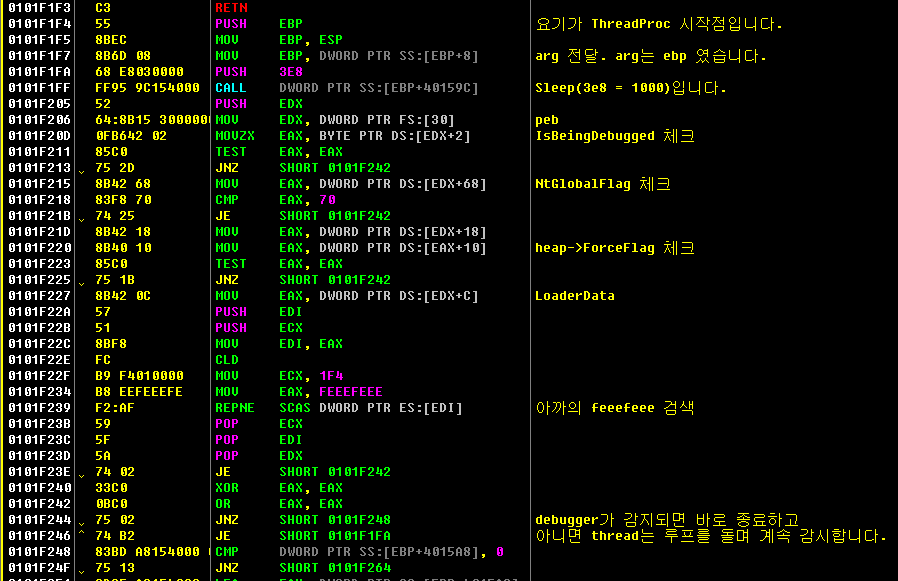Click the JE SHORT 0101F1FA loop jump
This screenshot has width=898, height=581.
[303, 536]
